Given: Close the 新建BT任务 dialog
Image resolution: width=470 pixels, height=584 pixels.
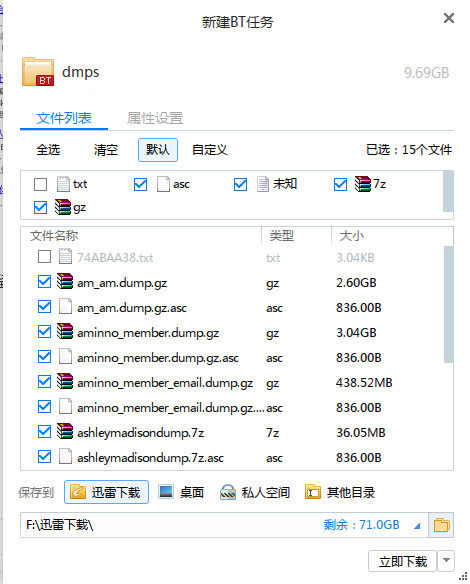Looking at the screenshot, I should 449,18.
